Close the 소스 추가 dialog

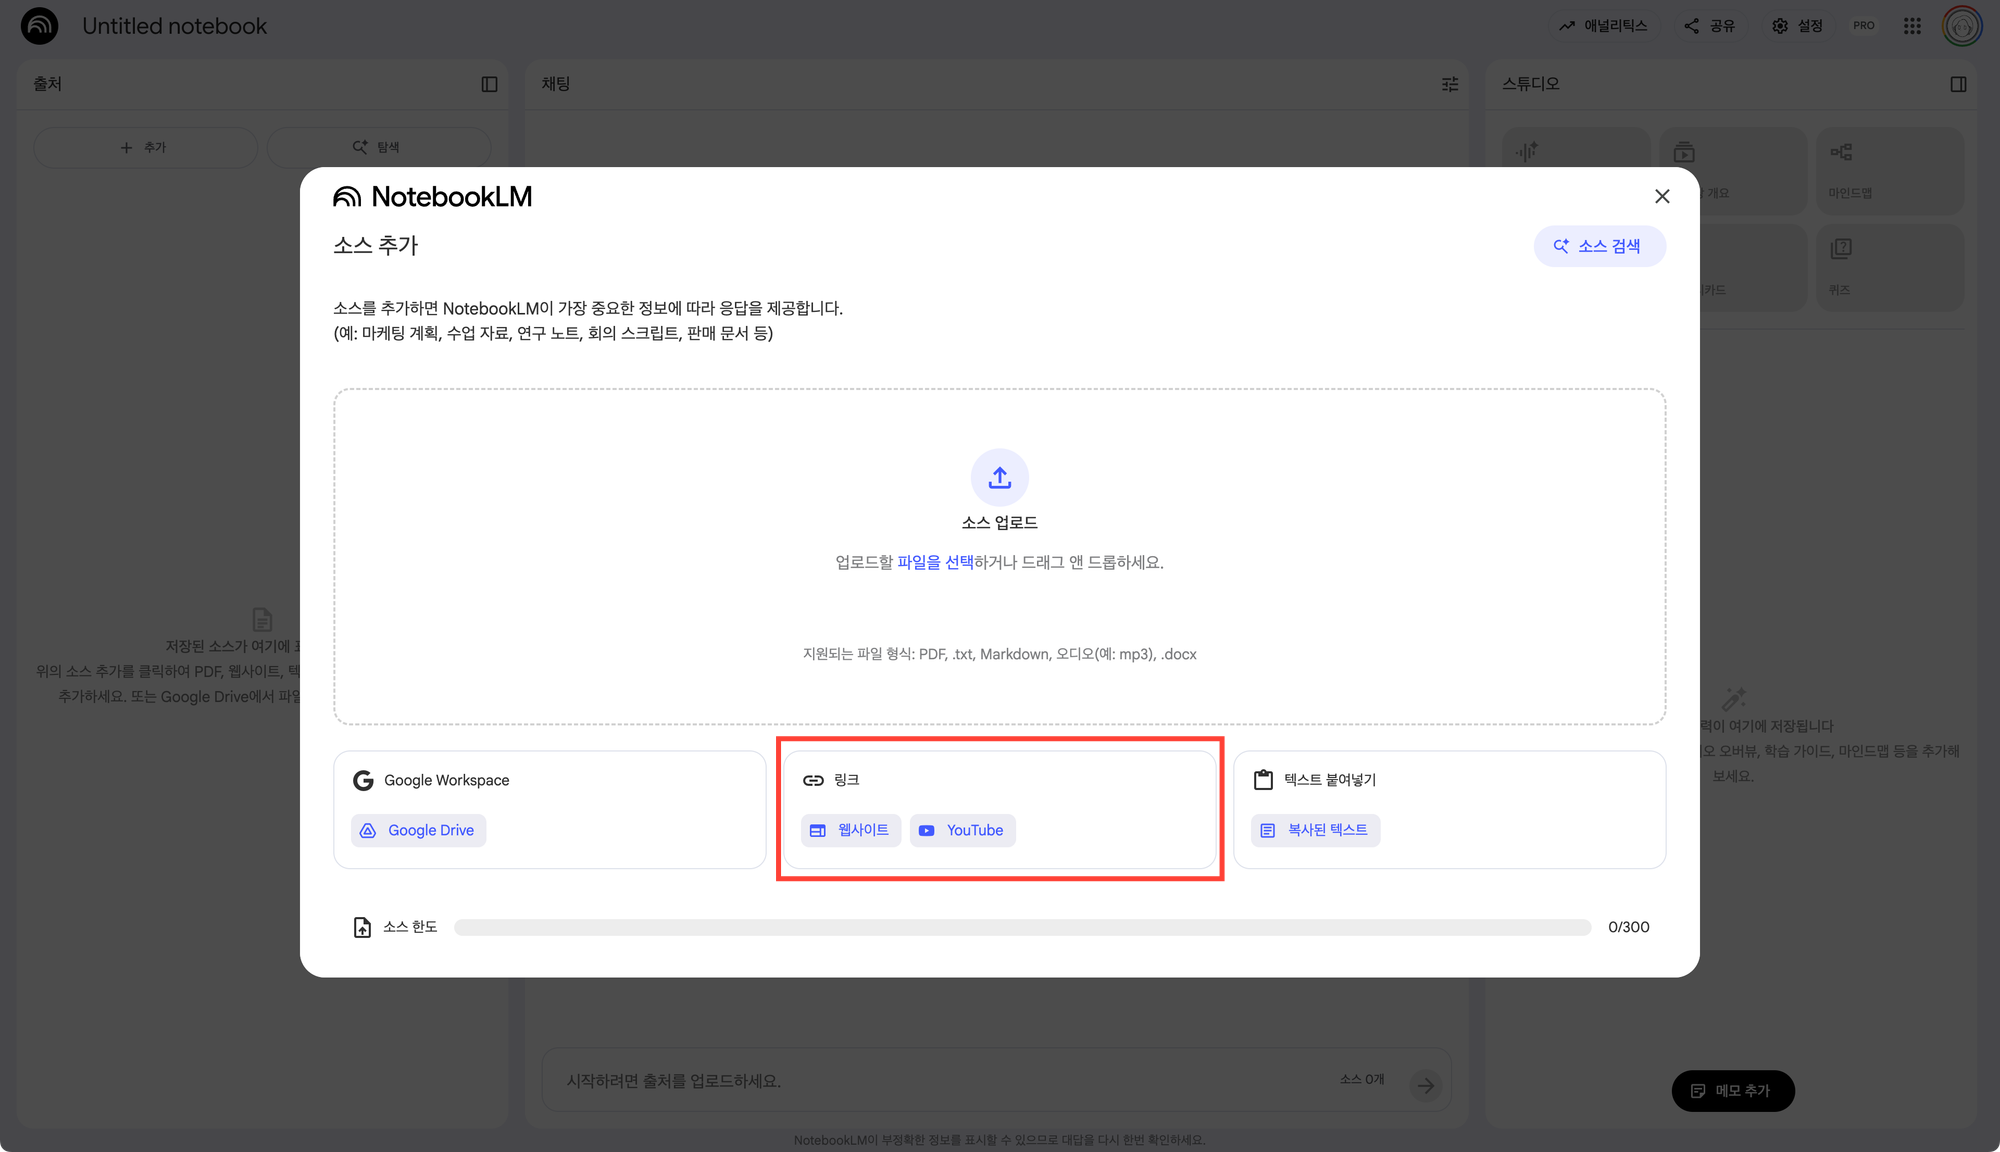pos(1662,197)
